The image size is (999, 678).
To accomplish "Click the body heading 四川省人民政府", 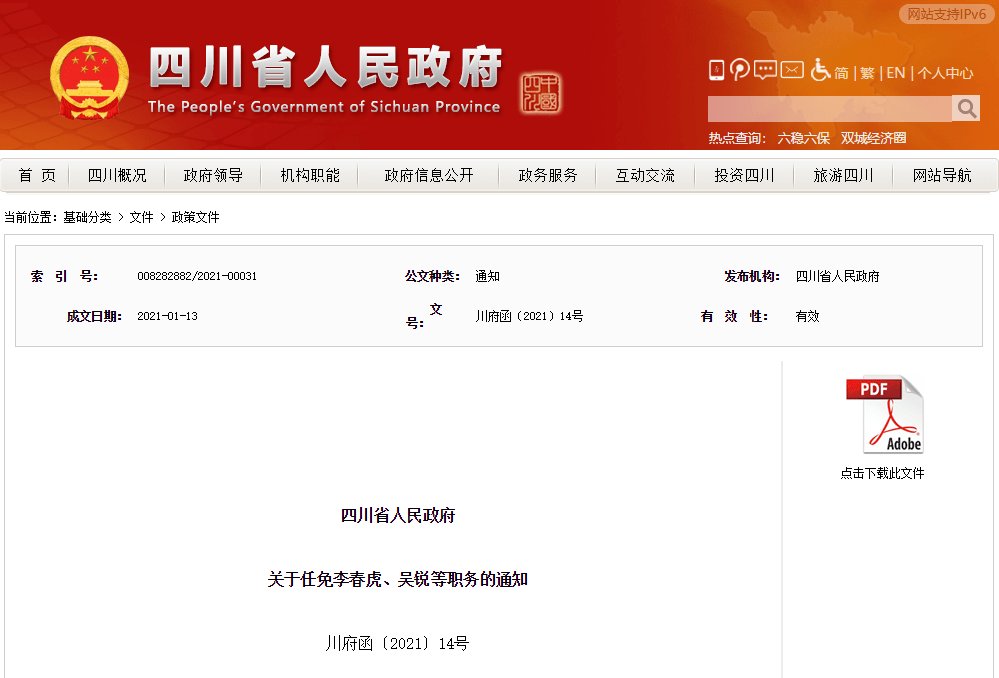I will (398, 516).
